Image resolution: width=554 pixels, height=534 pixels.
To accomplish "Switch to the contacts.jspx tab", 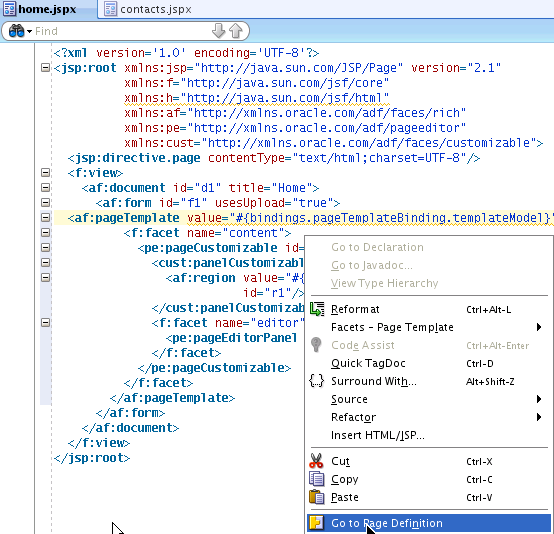I will (148, 9).
